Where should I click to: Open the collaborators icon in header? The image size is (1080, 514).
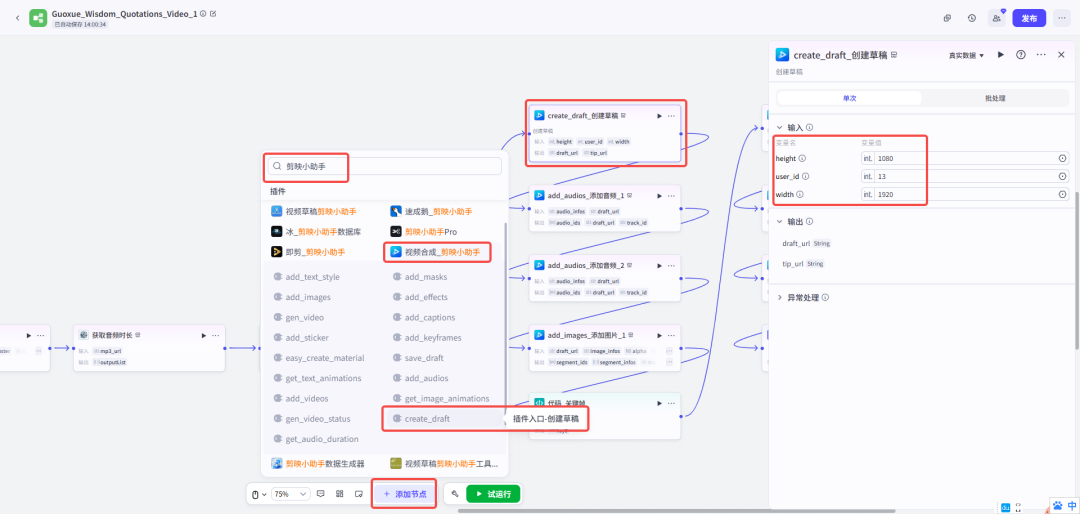point(996,18)
